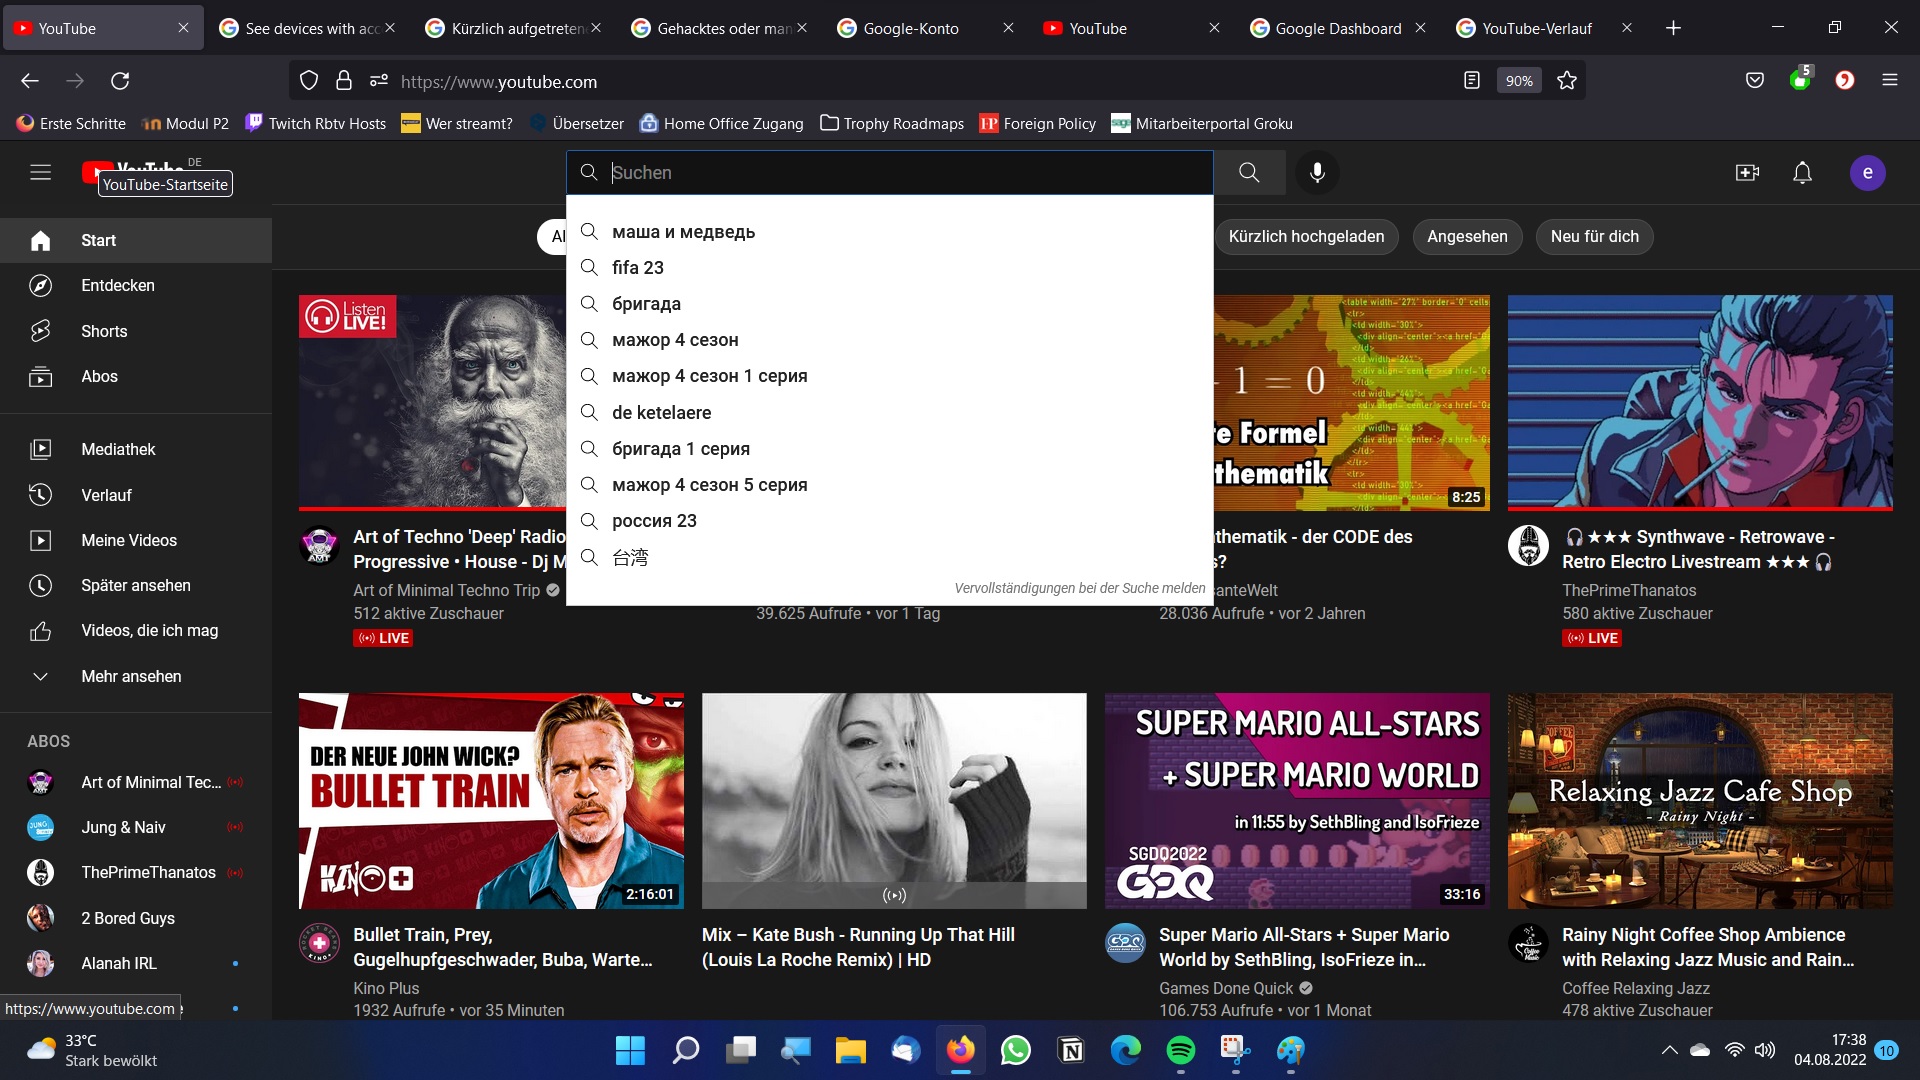Select the Neu für dich filter chip
Image resolution: width=1920 pixels, height=1080 pixels.
[1595, 237]
